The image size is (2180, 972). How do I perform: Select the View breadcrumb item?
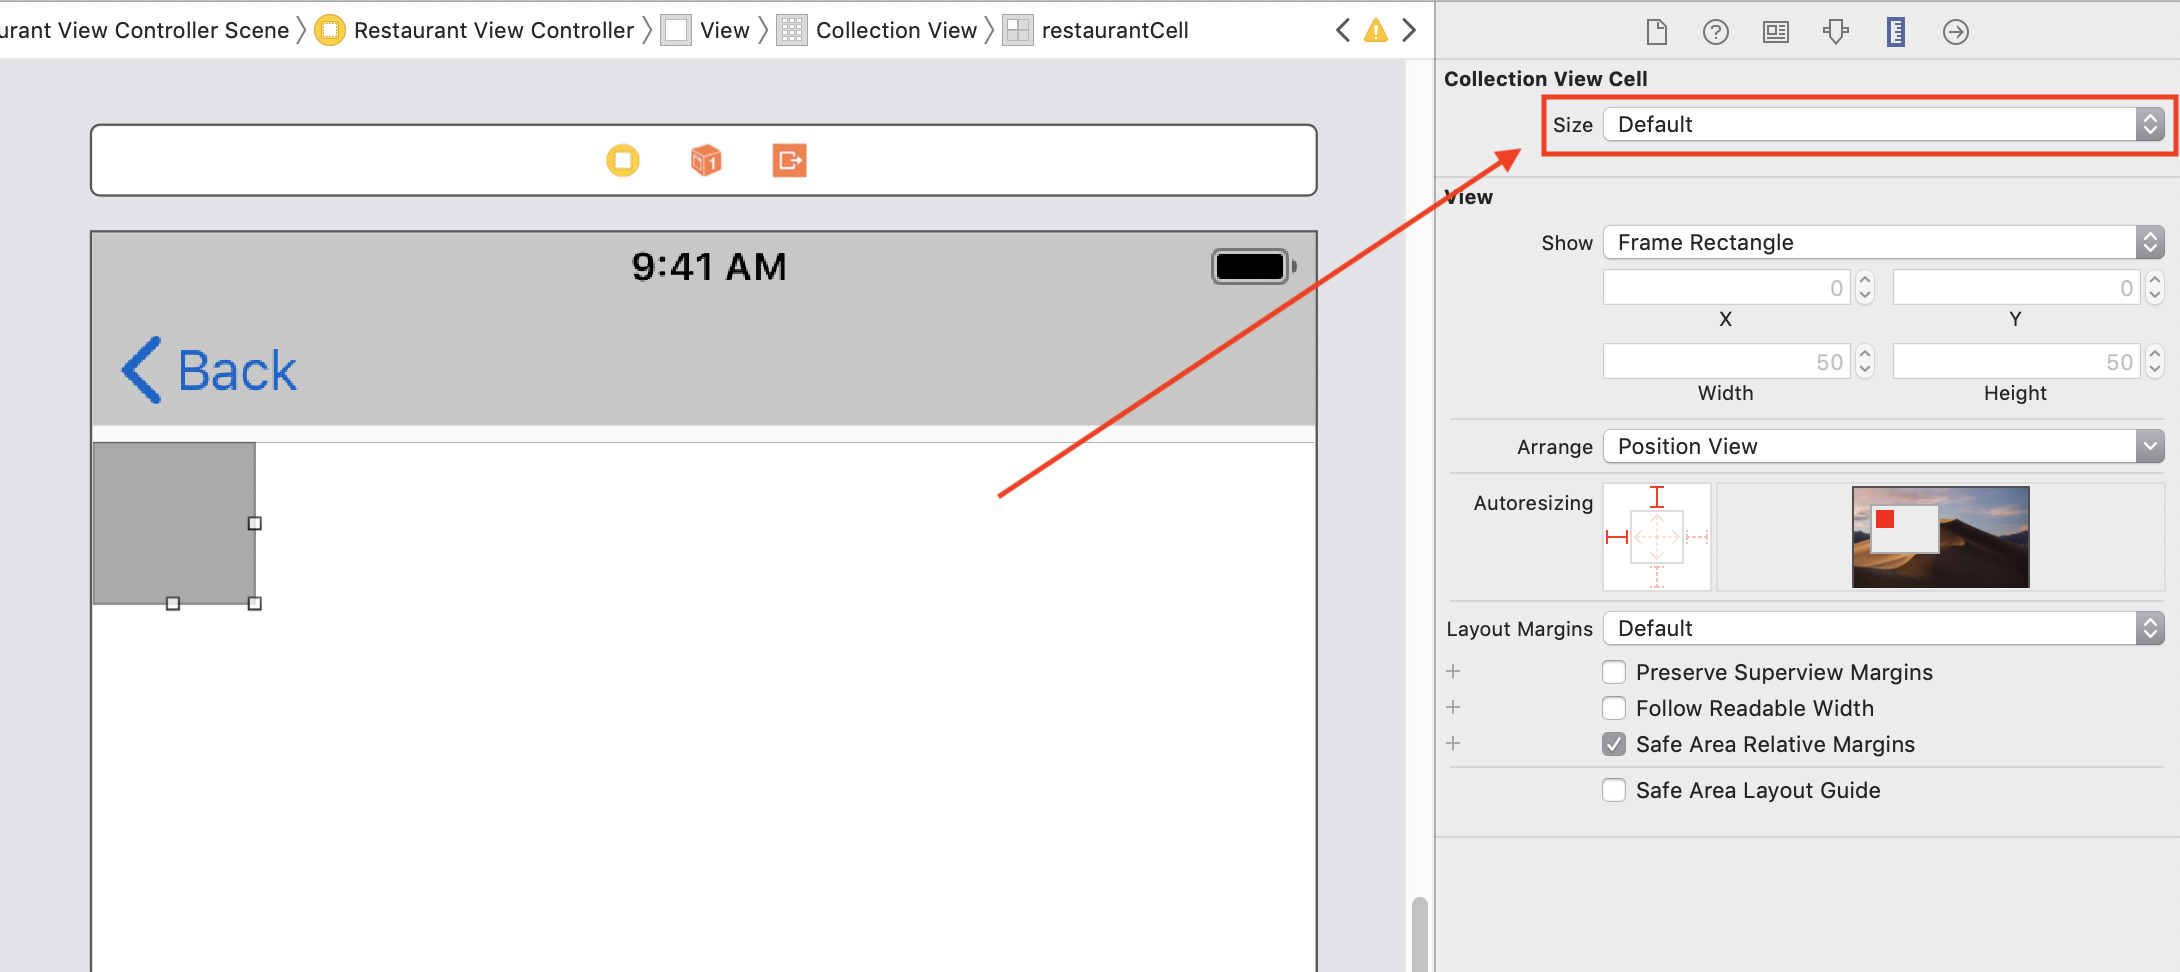(x=725, y=30)
